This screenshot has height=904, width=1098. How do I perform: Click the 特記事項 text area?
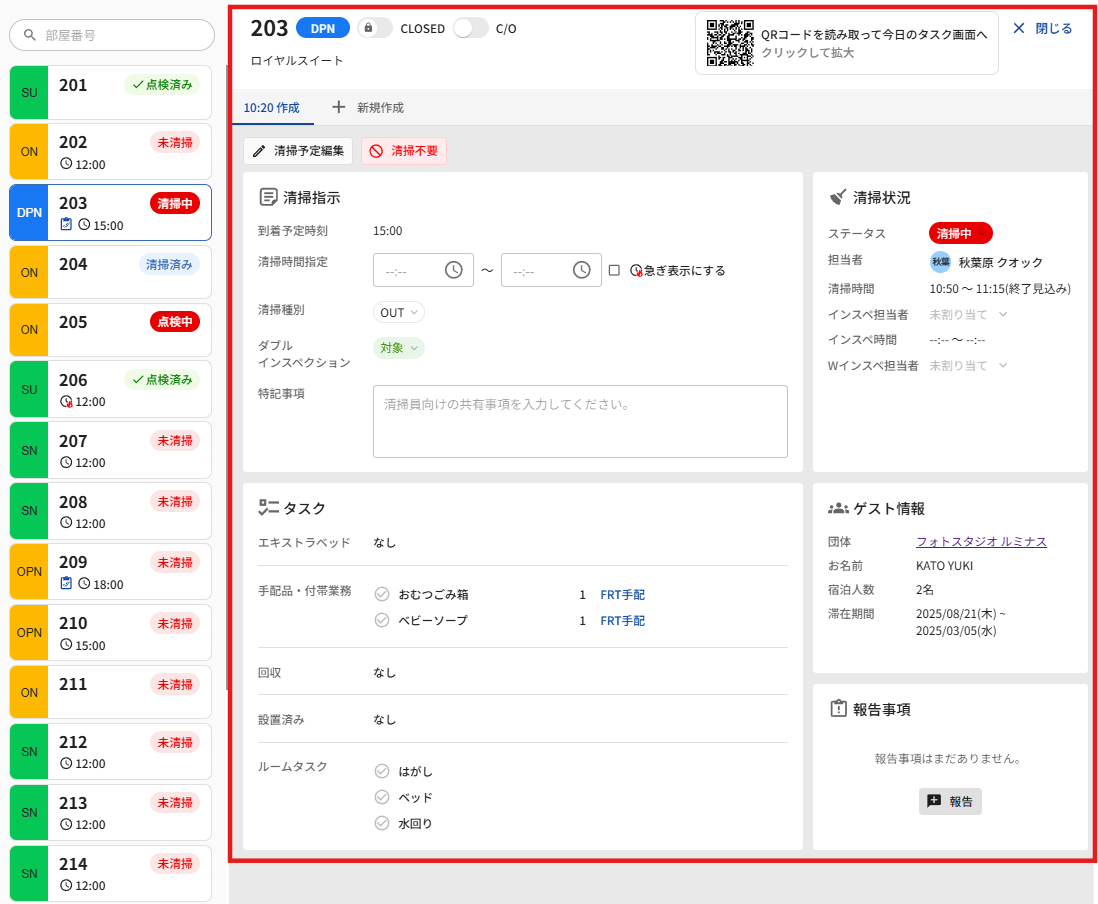pyautogui.click(x=580, y=421)
